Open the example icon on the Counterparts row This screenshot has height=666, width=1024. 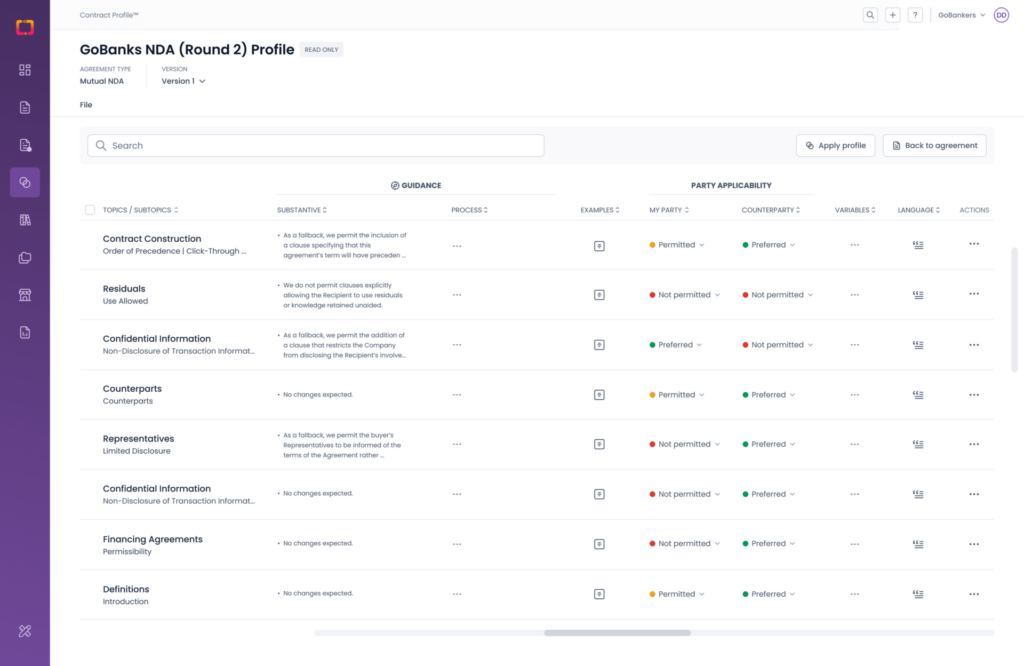tap(599, 394)
